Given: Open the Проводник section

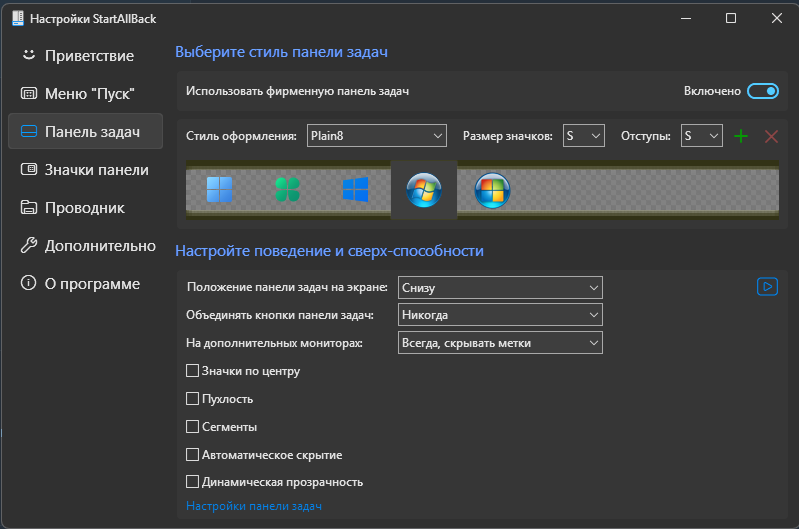Looking at the screenshot, I should coord(86,208).
